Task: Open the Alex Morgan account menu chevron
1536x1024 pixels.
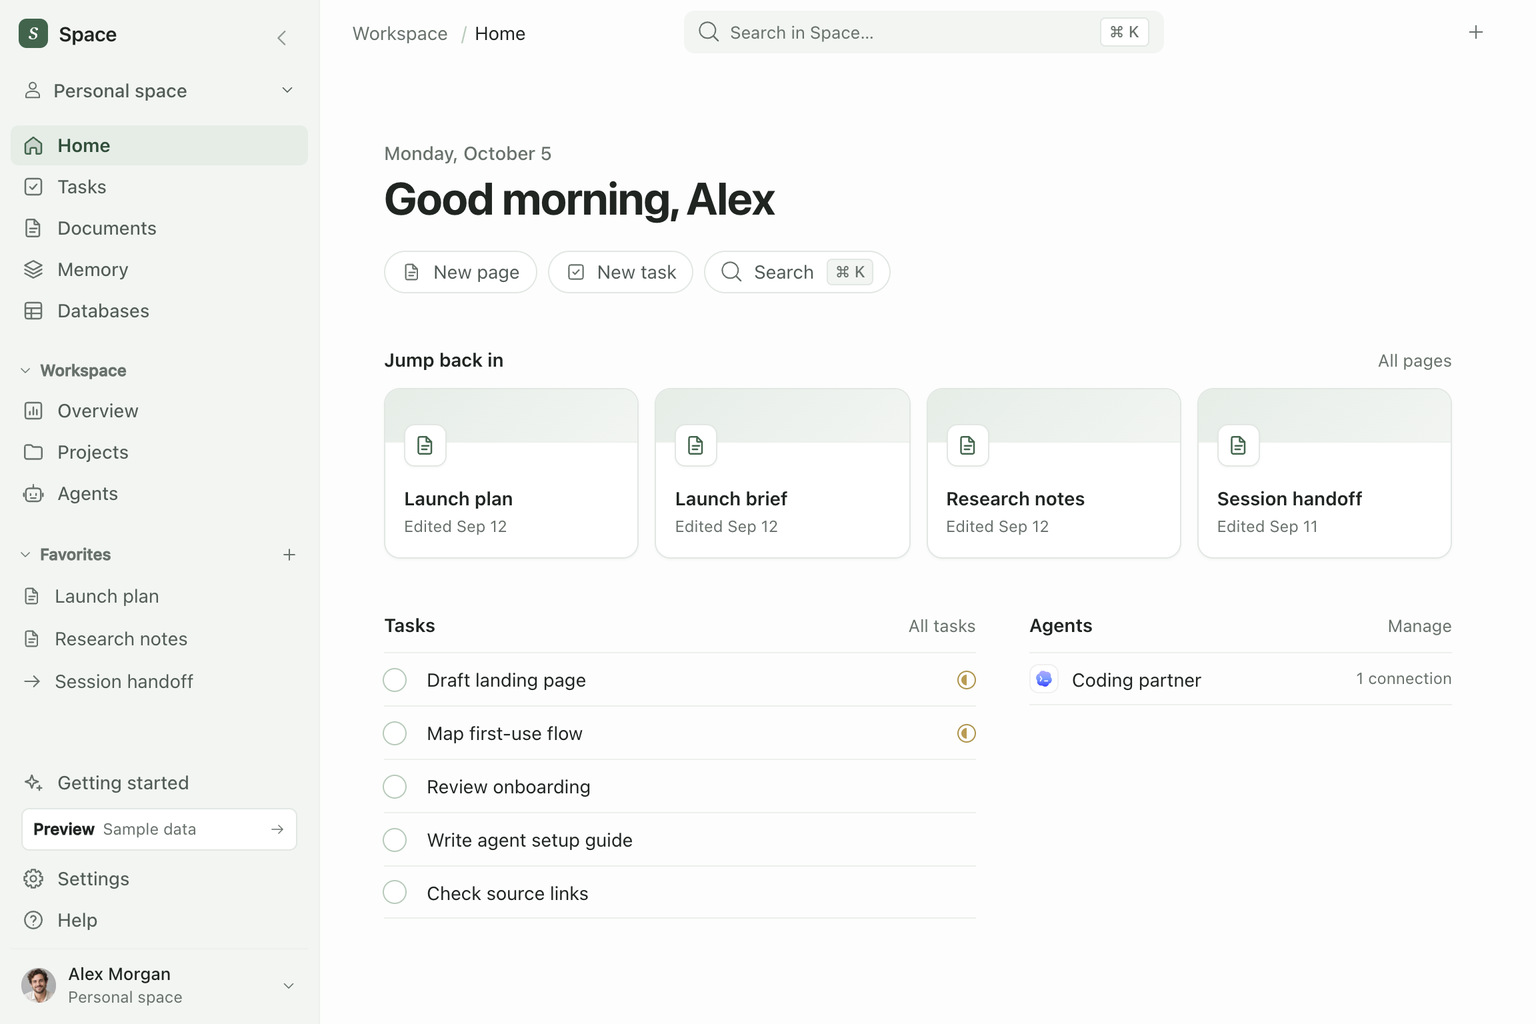Action: (x=288, y=985)
